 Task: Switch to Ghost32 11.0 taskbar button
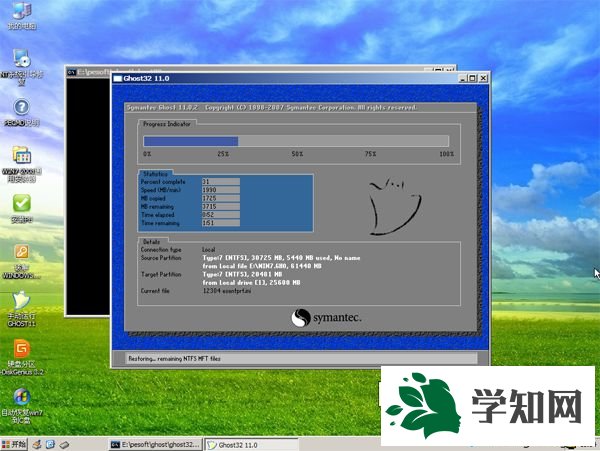tap(251, 445)
